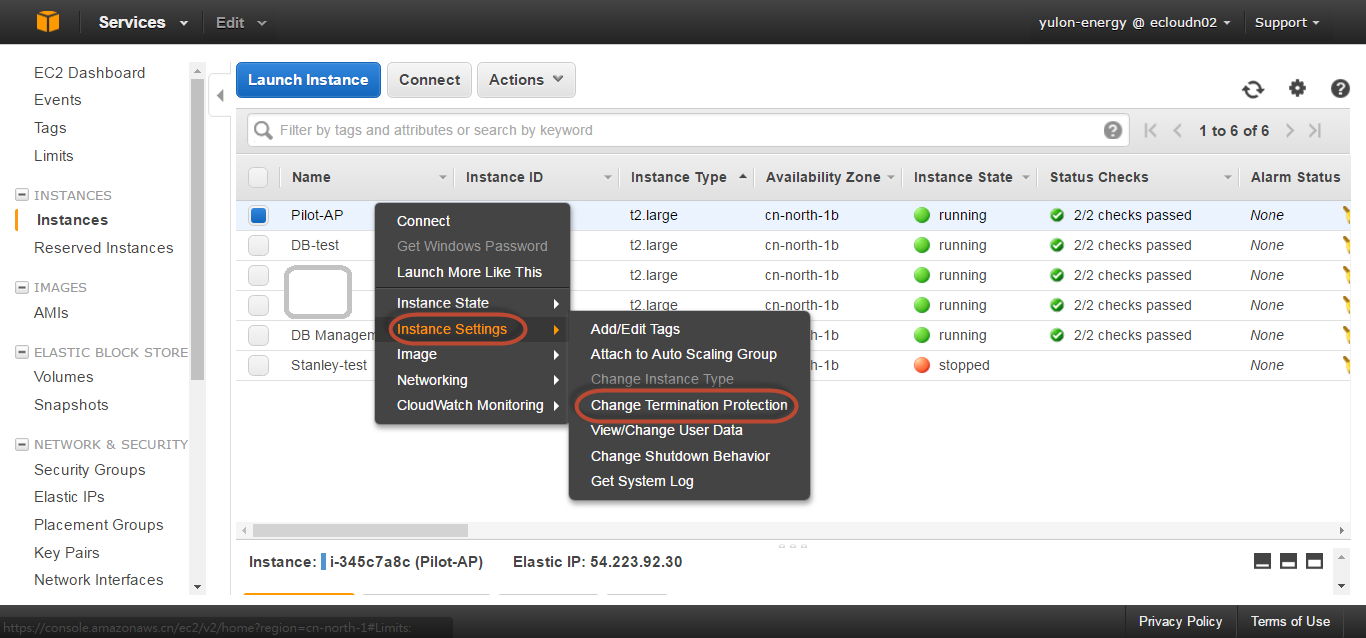Collapse the INSTANCES sidebar section
Viewport: 1366px width, 638px height.
[x=22, y=195]
